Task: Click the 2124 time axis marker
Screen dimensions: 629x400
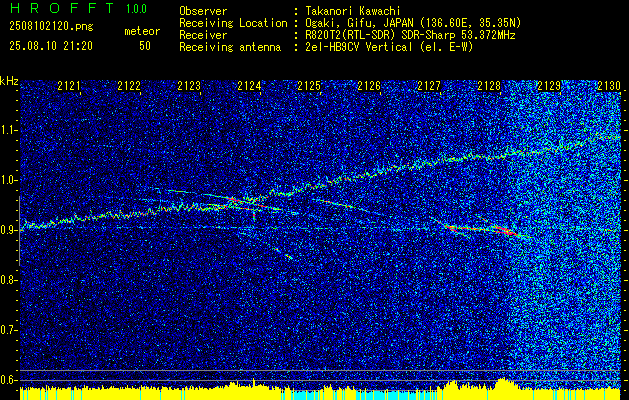Action: [249, 86]
